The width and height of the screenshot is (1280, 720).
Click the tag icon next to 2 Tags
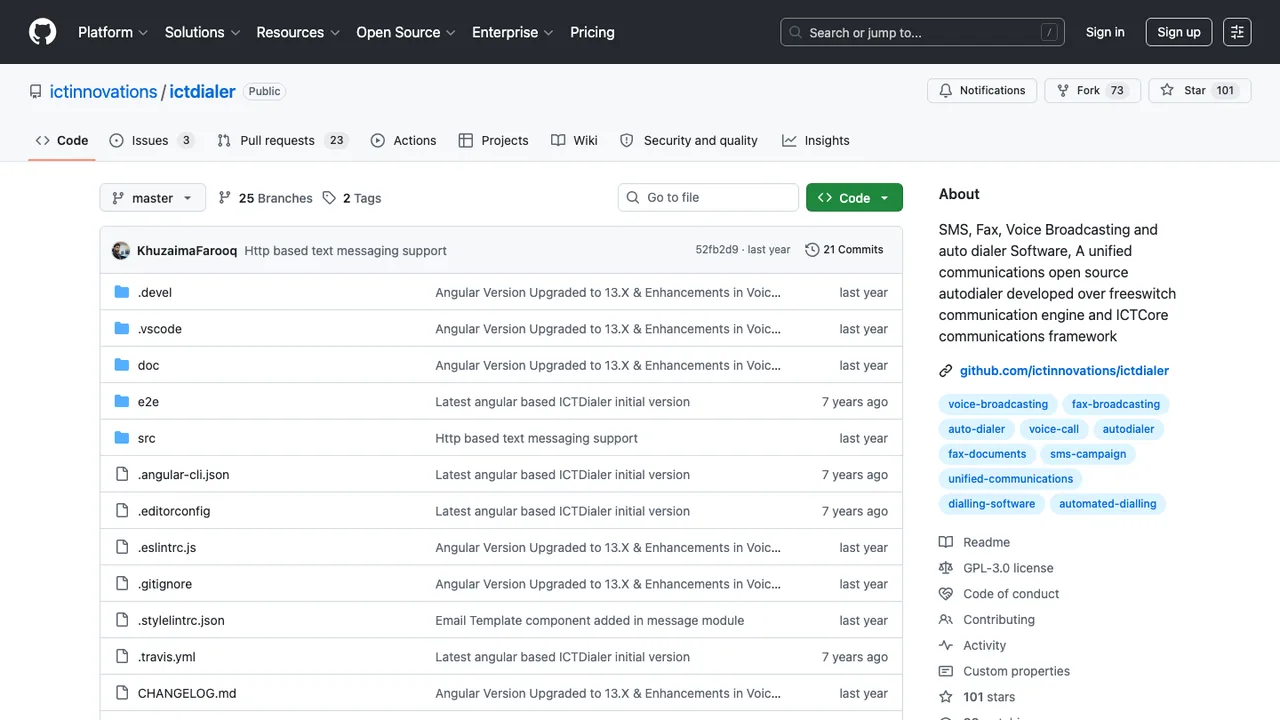329,198
